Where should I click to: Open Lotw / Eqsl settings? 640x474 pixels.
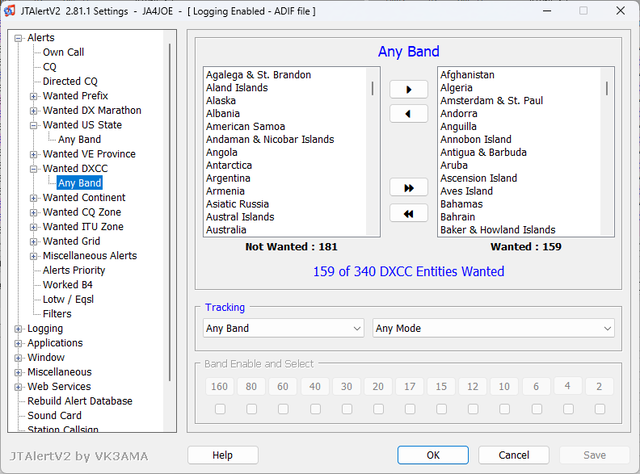point(68,299)
